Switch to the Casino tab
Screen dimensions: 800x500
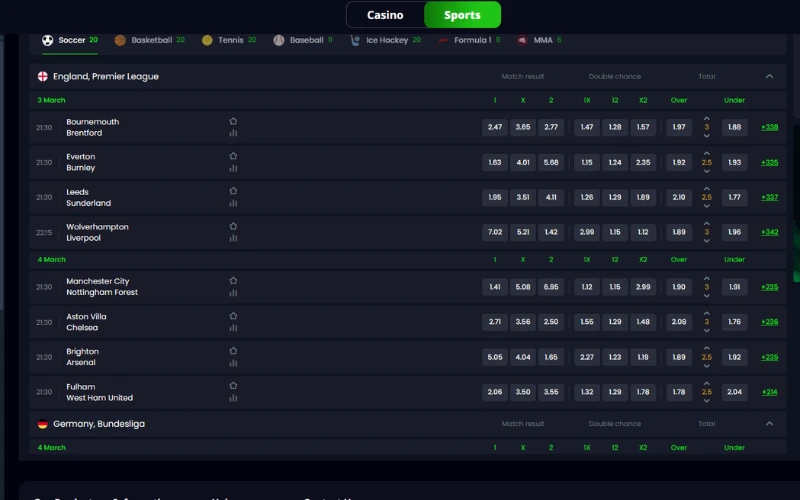[385, 15]
